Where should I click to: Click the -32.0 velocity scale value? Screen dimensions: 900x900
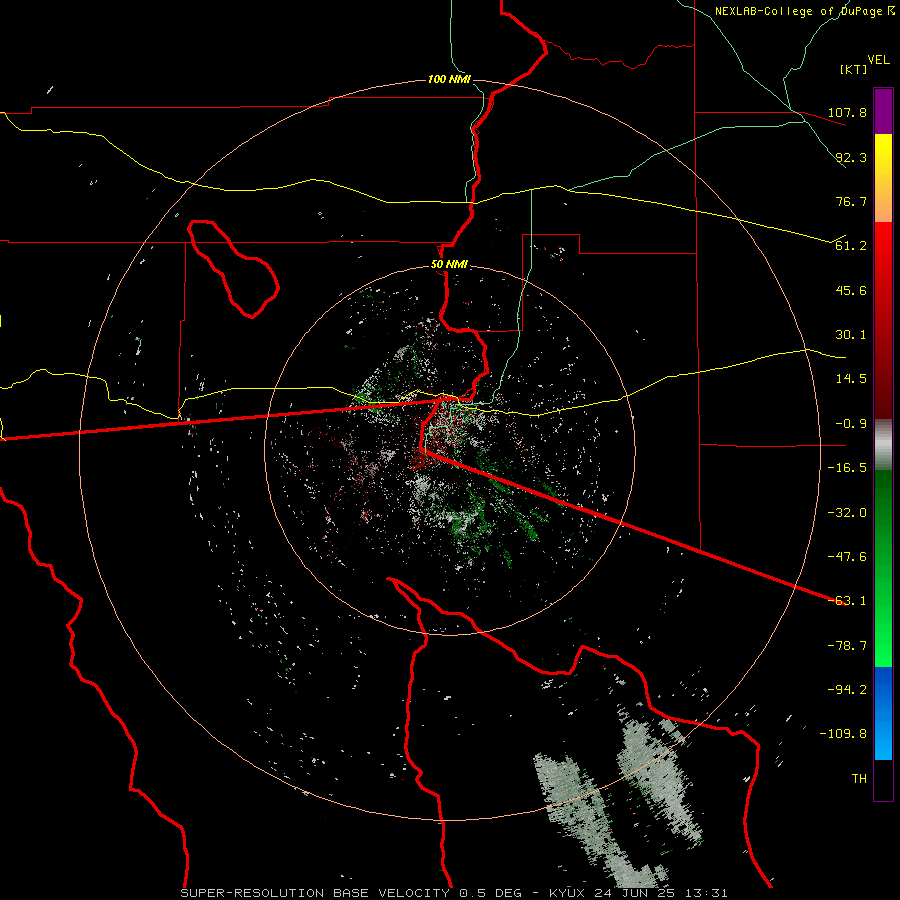(847, 513)
